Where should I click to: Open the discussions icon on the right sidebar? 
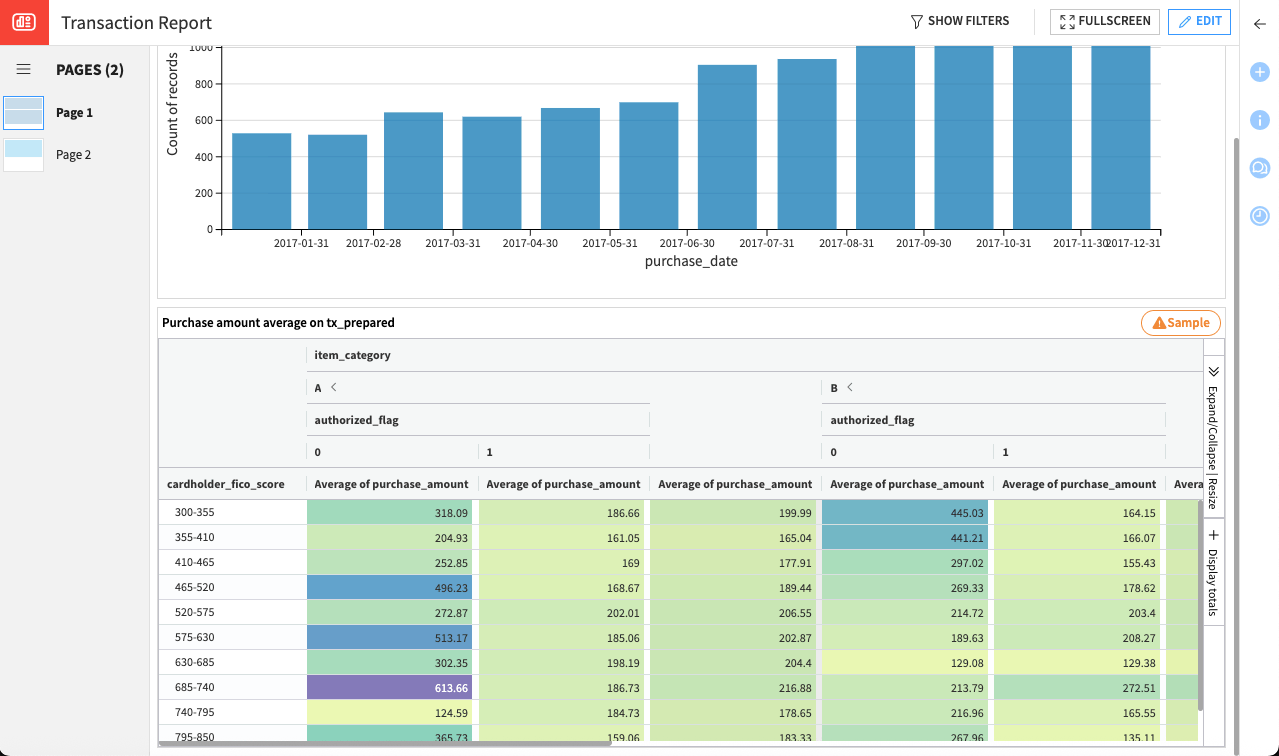tap(1259, 168)
